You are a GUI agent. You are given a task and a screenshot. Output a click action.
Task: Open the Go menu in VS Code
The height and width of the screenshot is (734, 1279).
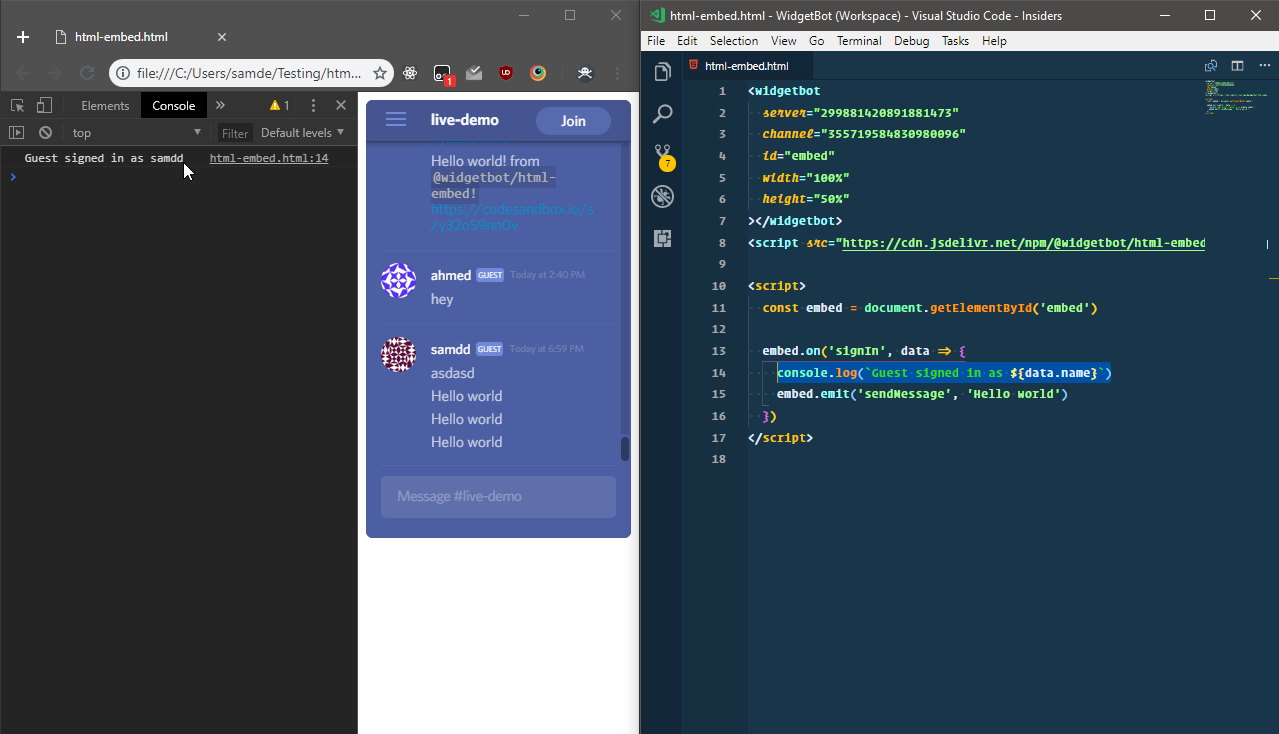(x=817, y=41)
